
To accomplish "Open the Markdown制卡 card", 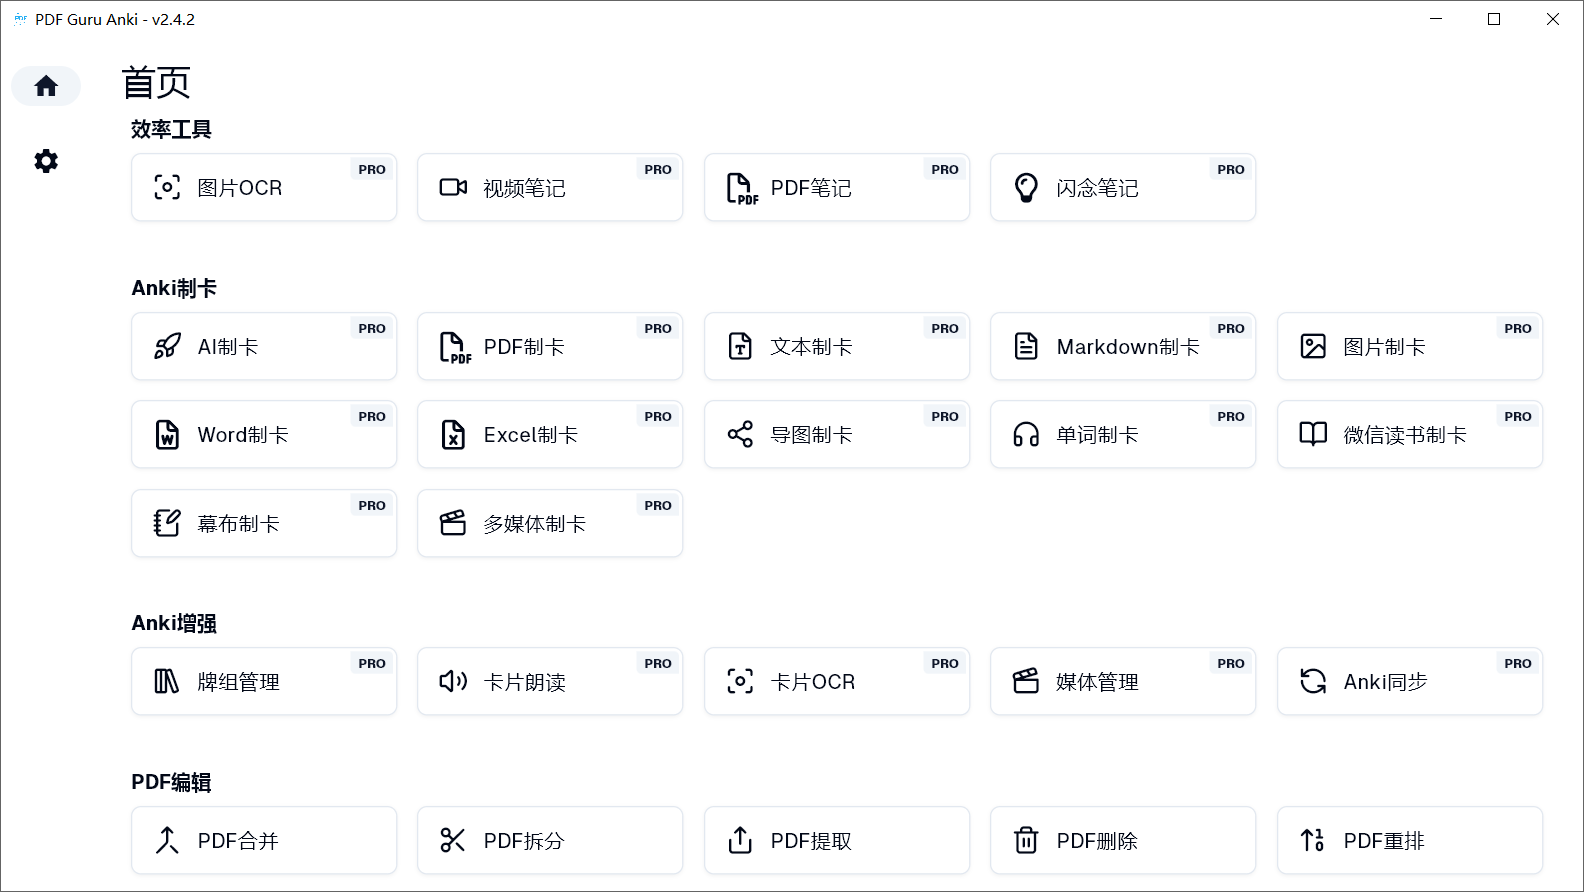I will pos(1123,346).
